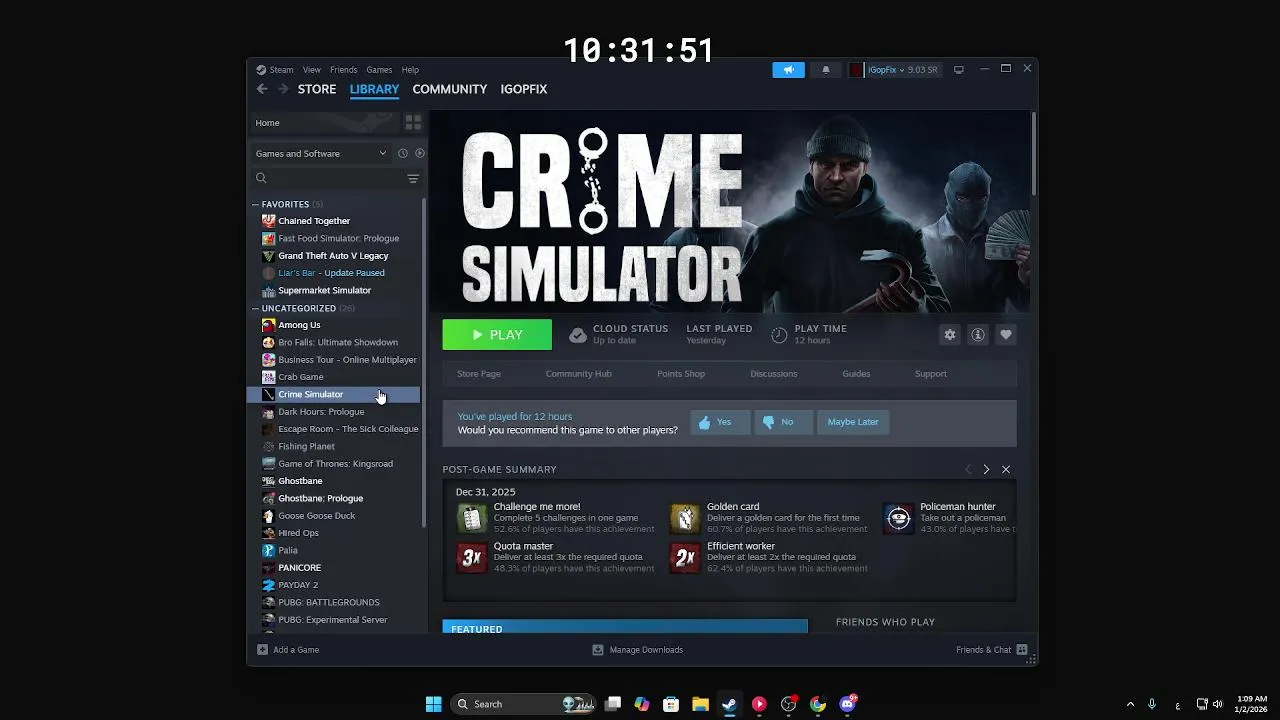Collapse the Favorites category
1280x720 pixels.
256,204
